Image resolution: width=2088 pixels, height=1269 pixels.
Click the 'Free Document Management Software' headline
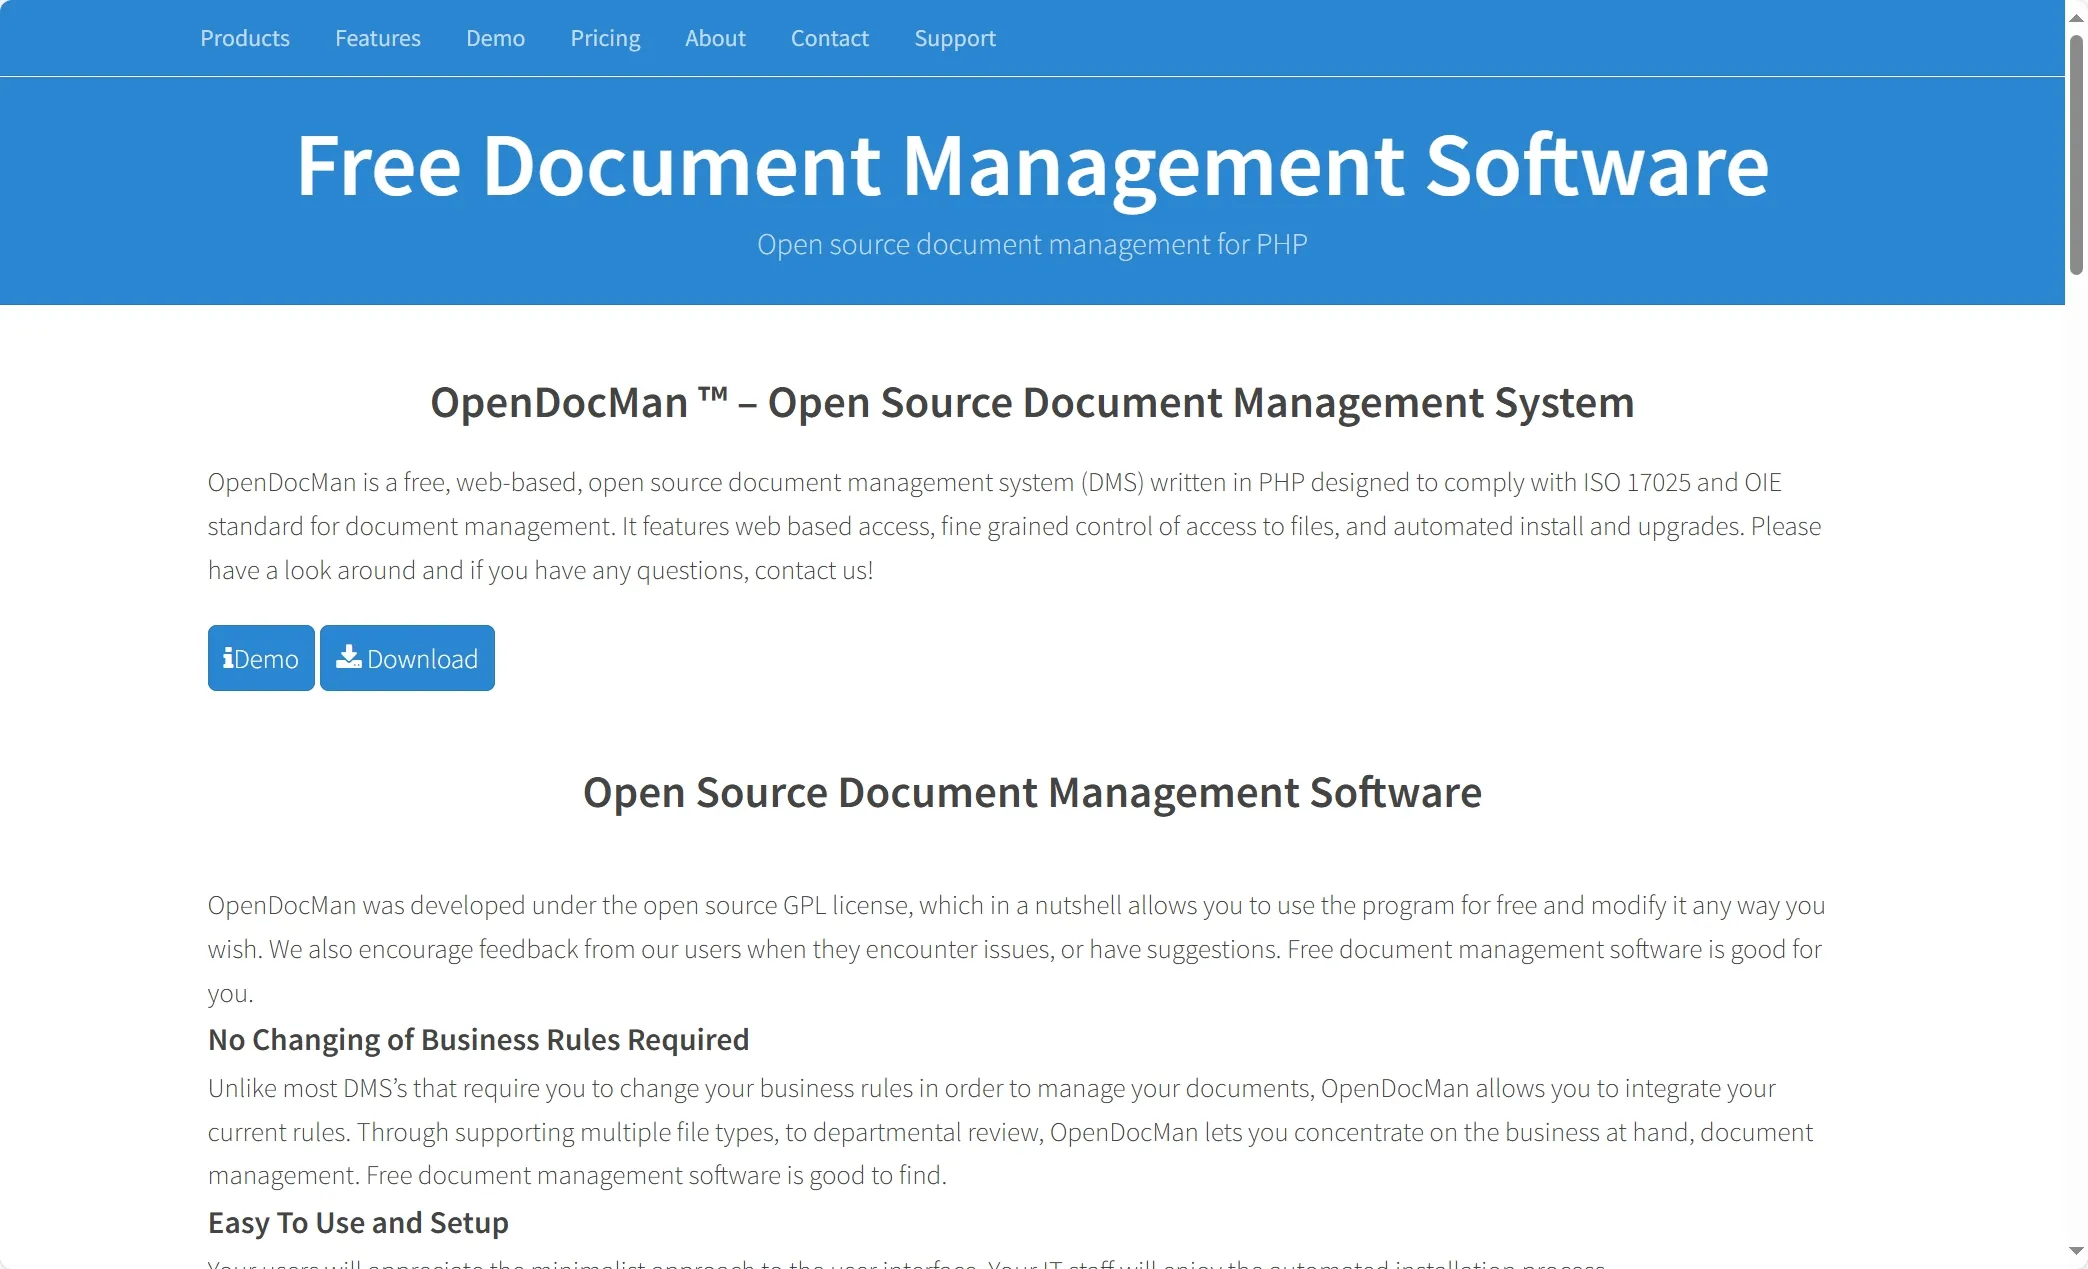pyautogui.click(x=1032, y=166)
